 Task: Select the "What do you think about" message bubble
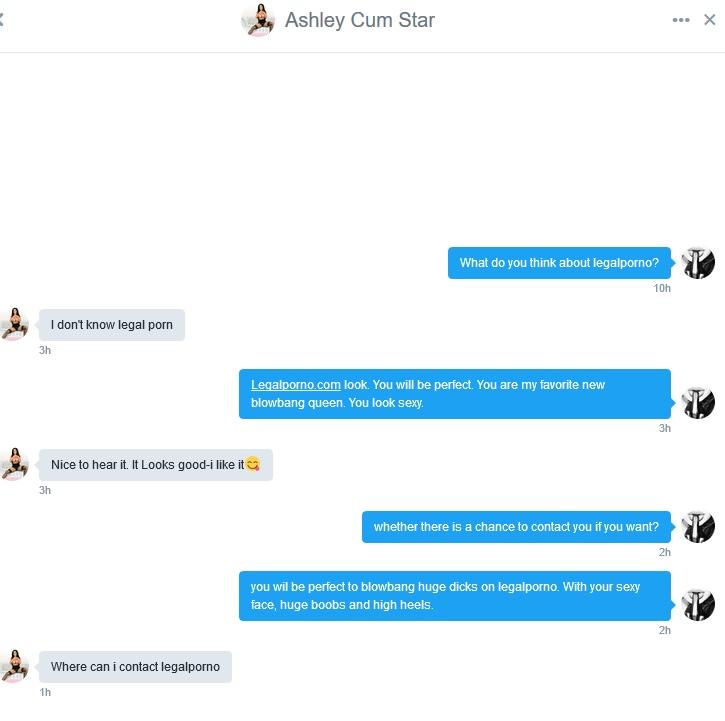[559, 263]
